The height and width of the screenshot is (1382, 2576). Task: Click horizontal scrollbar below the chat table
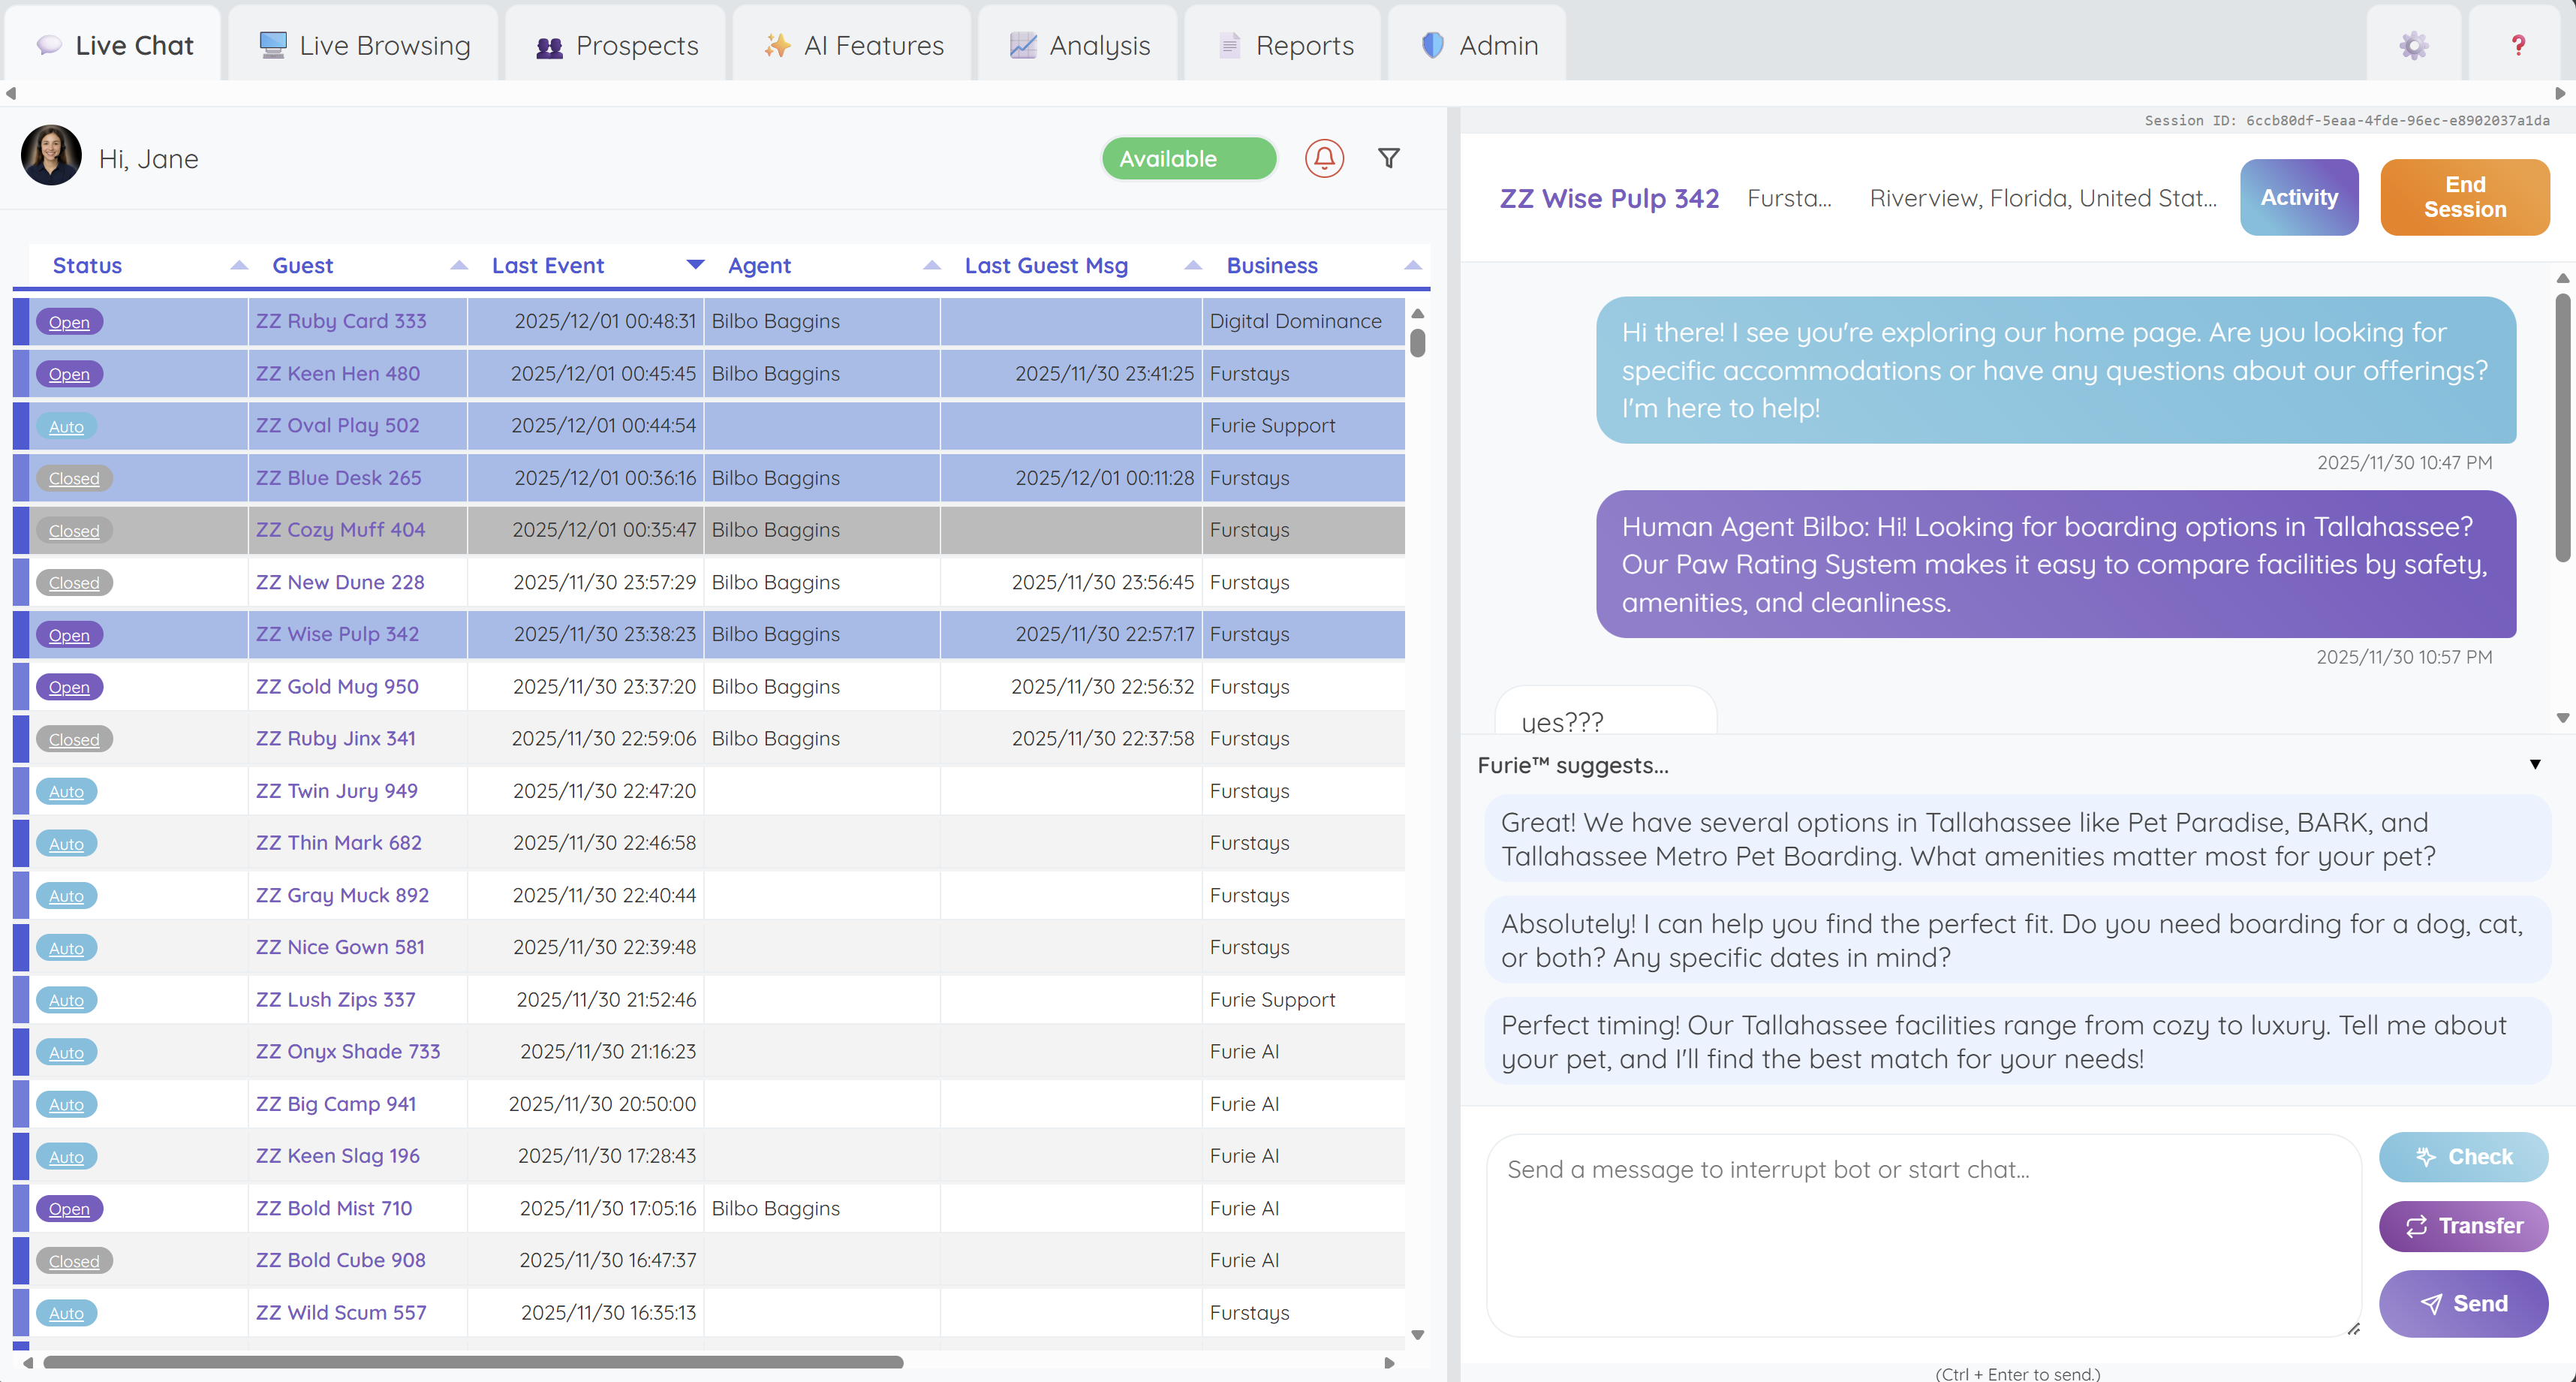point(473,1362)
